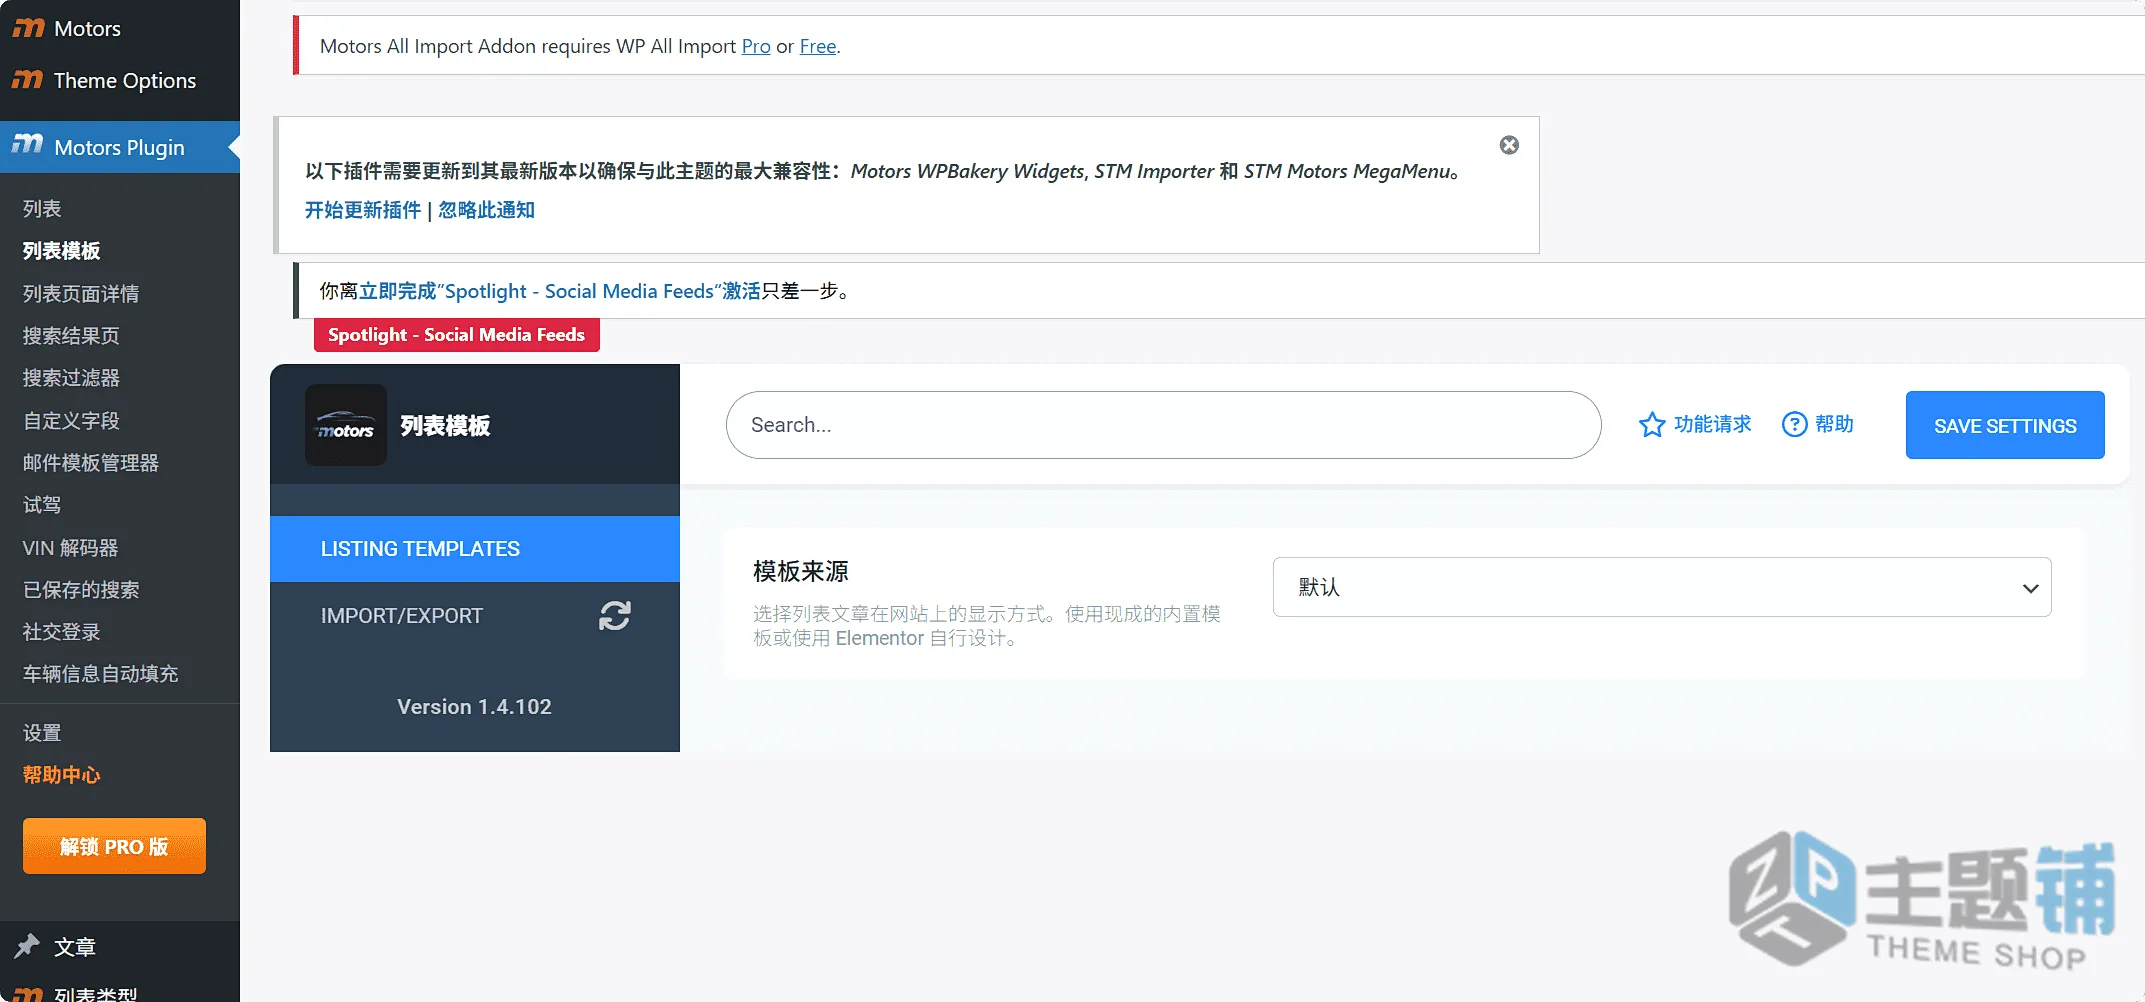Click the Spotlight activation link
Screen dimensions: 2145x1002
point(560,291)
